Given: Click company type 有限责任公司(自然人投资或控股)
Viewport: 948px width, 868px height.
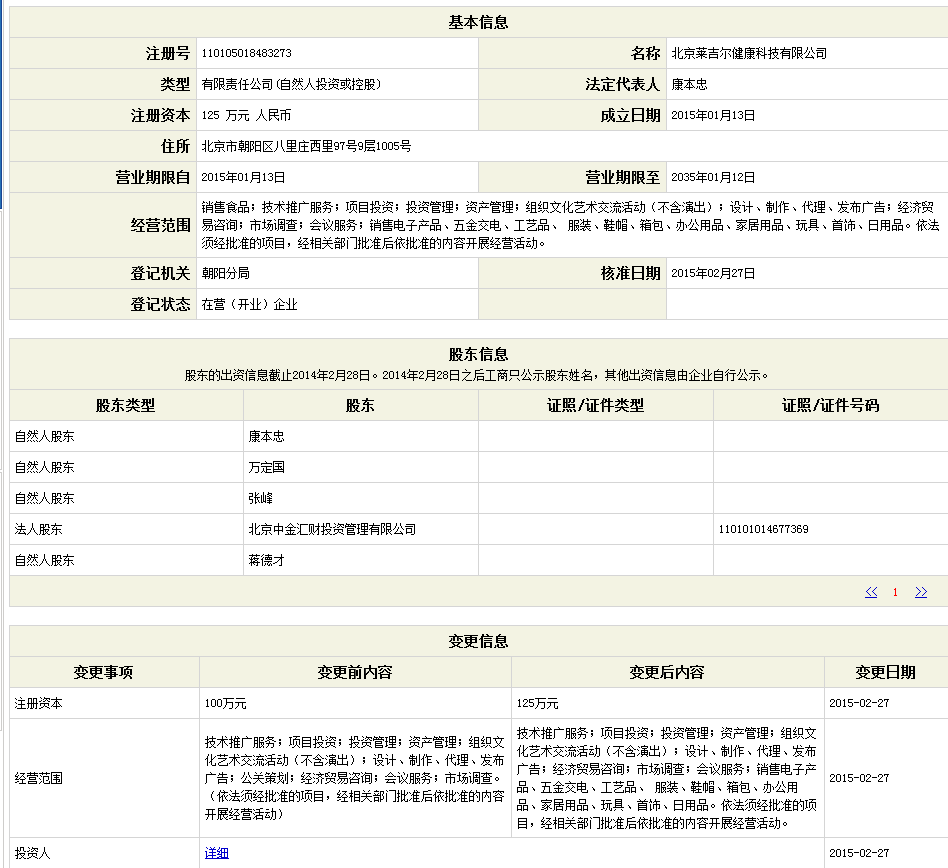Looking at the screenshot, I should click(x=291, y=84).
